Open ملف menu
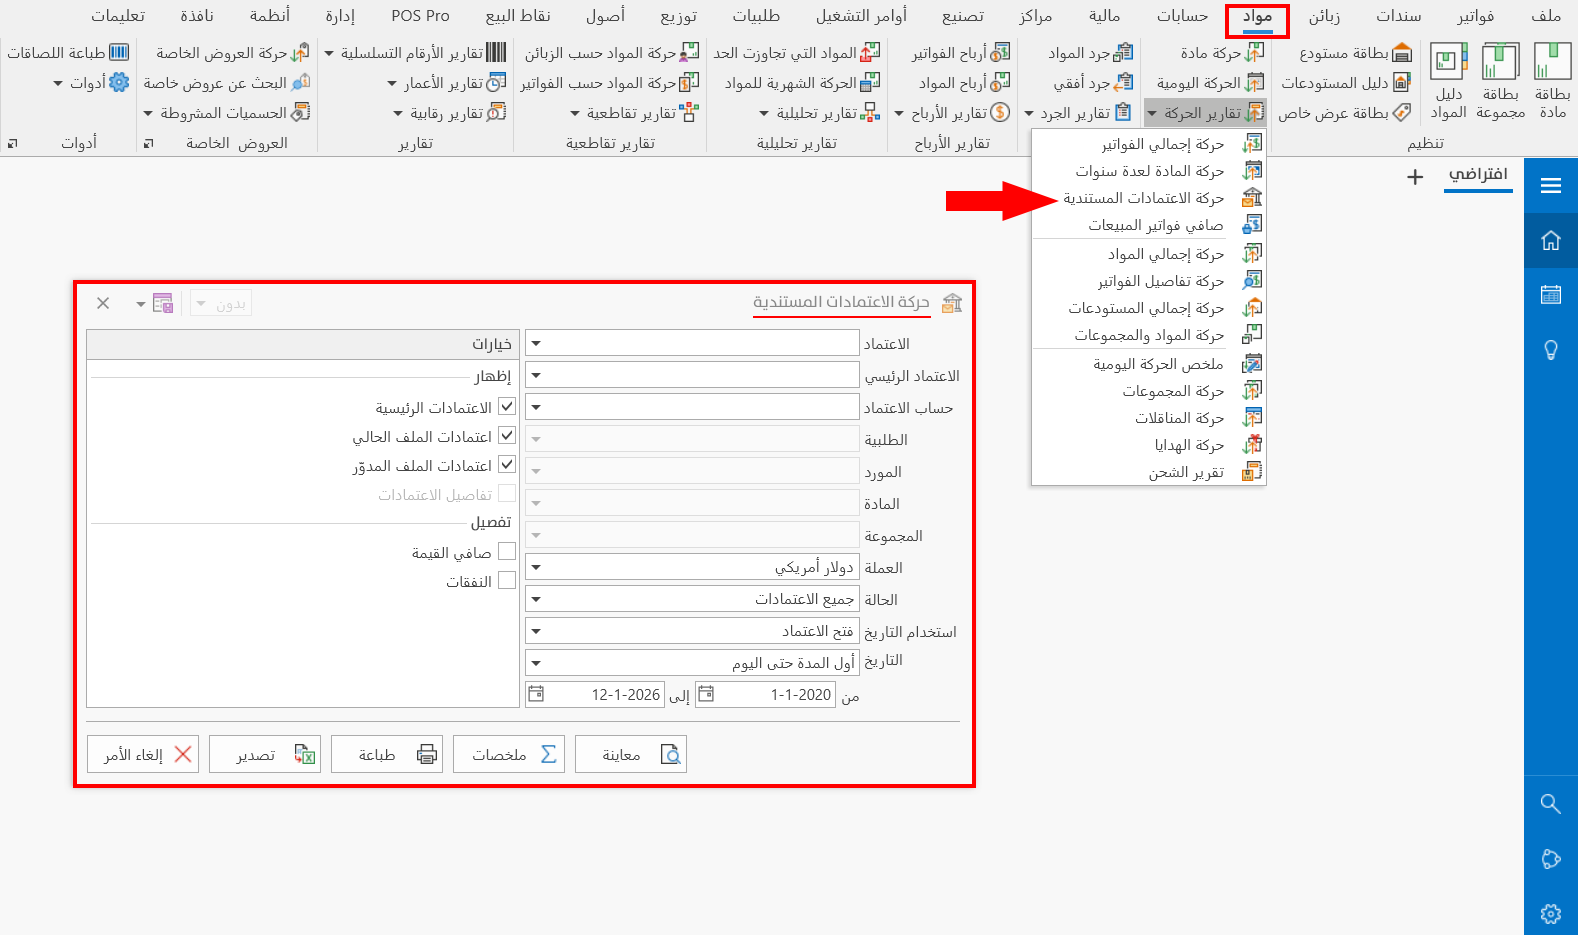Image resolution: width=1578 pixels, height=935 pixels. [1546, 16]
